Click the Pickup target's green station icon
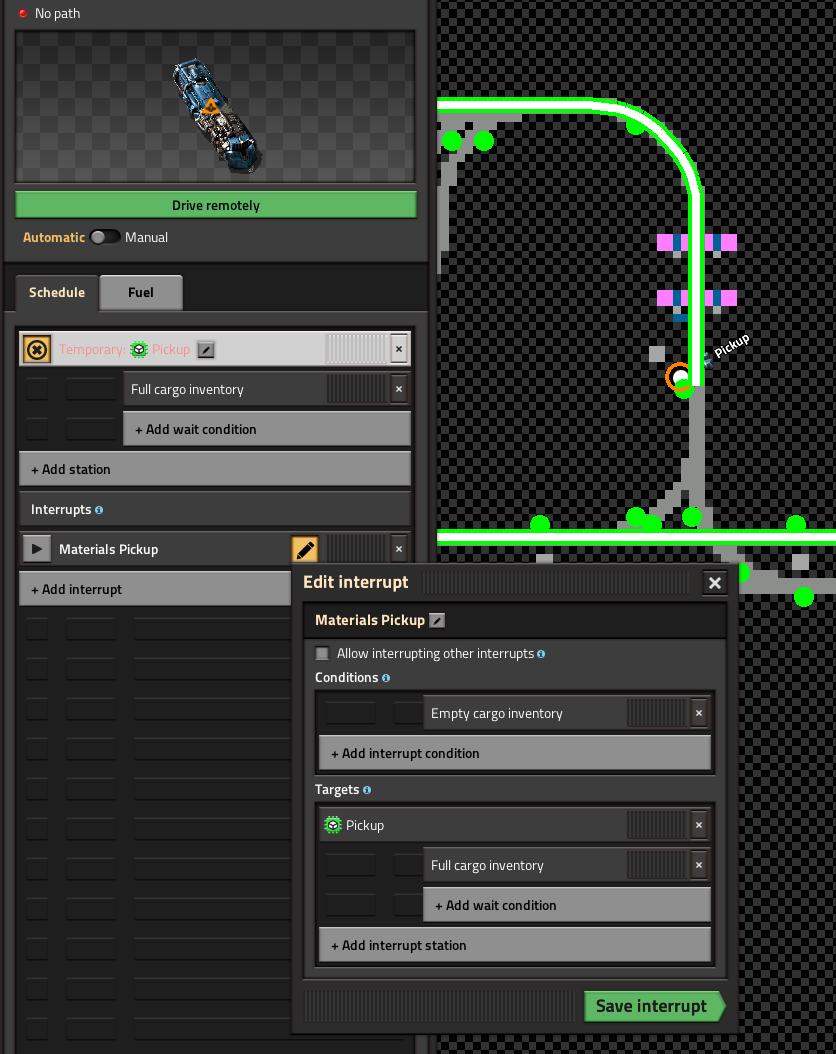The height and width of the screenshot is (1054, 836). (333, 825)
